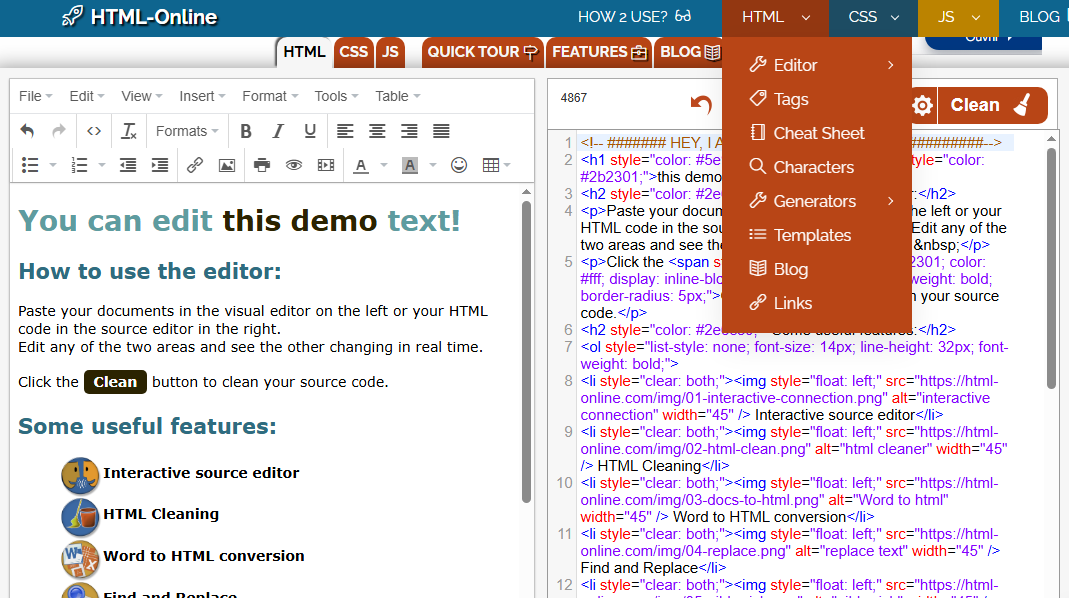Click the insert image icon
This screenshot has width=1069, height=598.
coord(227,165)
